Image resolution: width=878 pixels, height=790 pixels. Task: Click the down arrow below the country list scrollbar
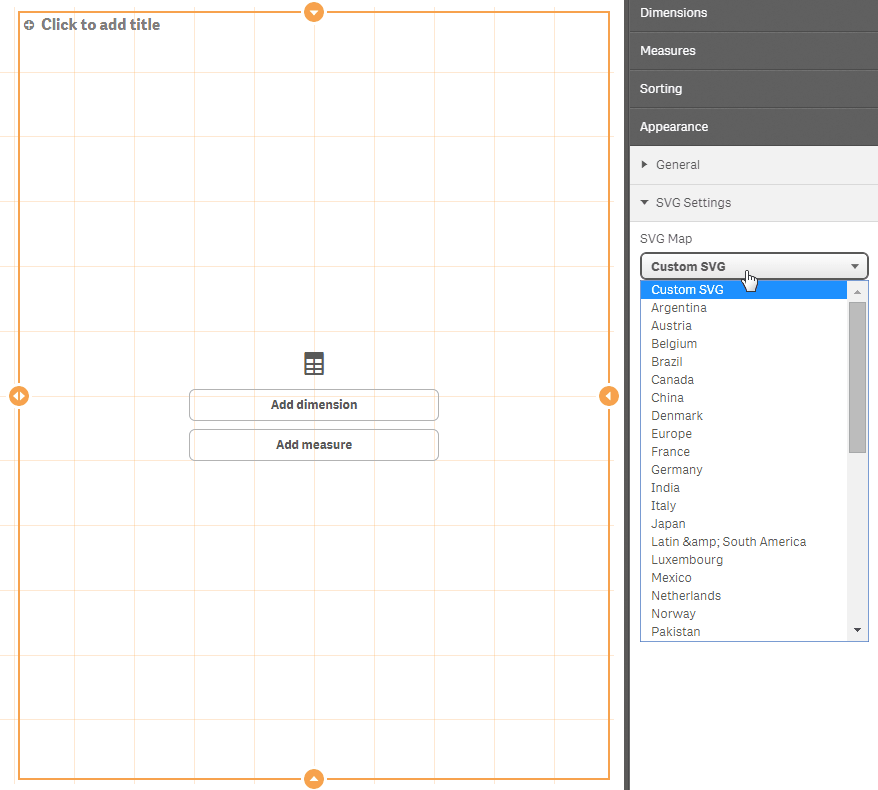click(x=858, y=629)
